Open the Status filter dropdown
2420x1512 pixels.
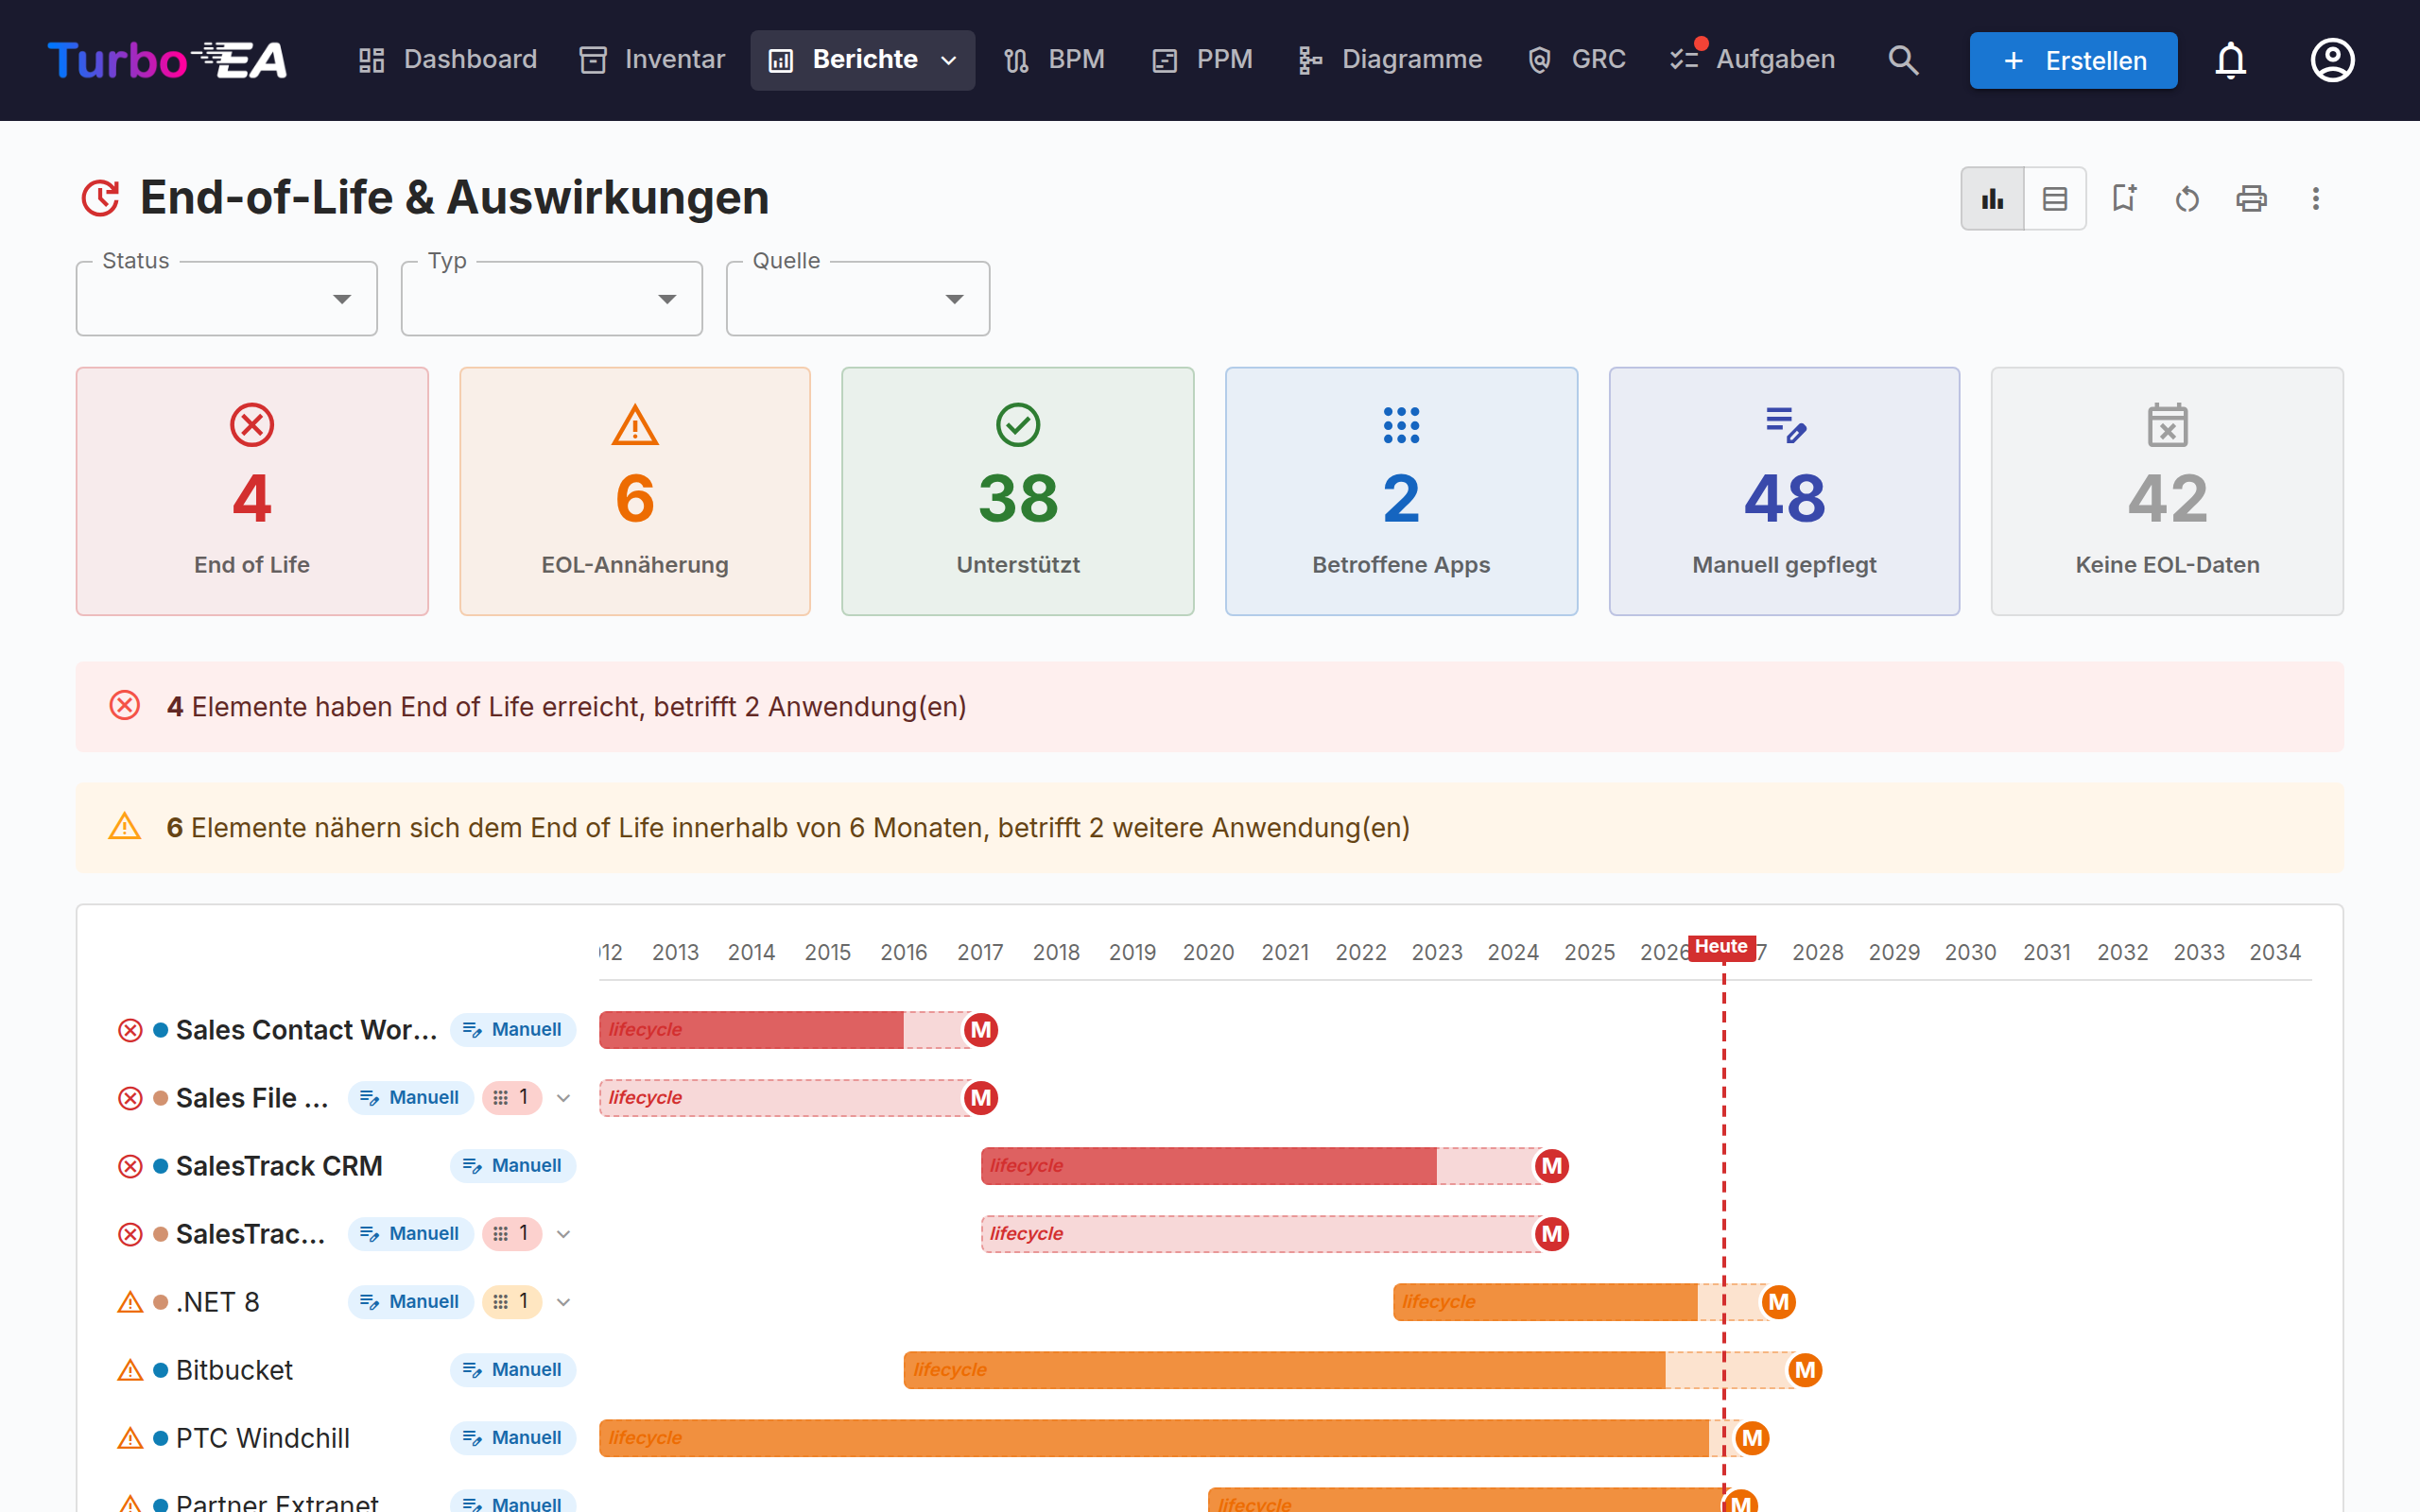[227, 299]
